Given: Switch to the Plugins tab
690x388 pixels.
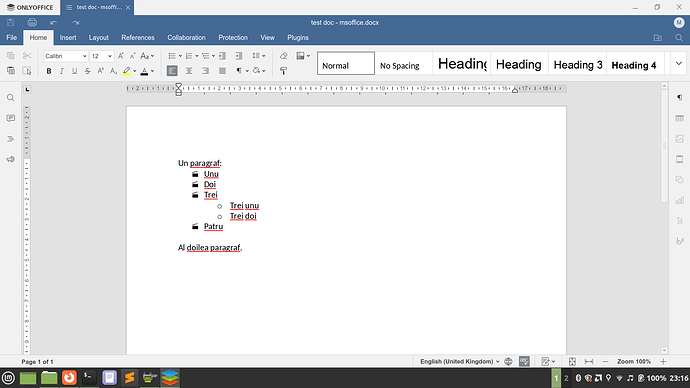Looking at the screenshot, I should (298, 38).
